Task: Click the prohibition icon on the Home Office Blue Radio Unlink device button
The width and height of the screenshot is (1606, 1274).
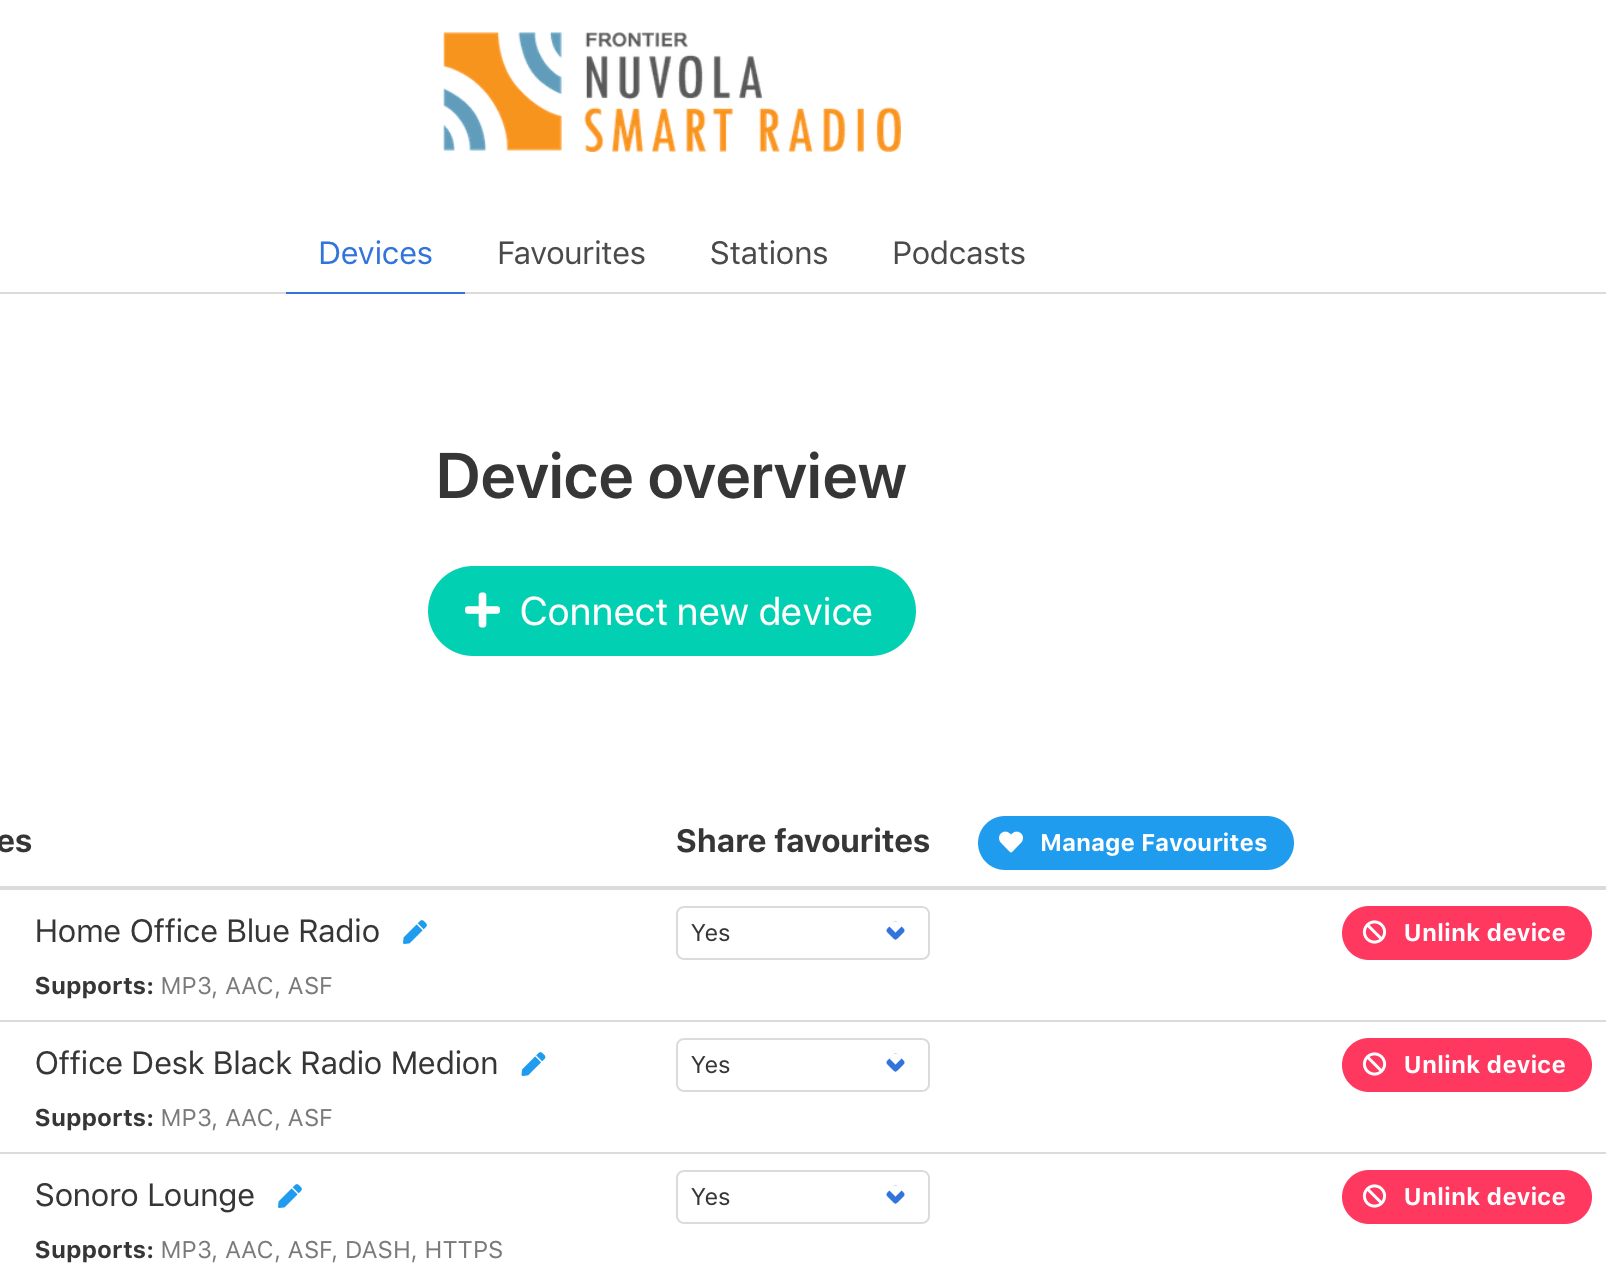Action: 1375,933
